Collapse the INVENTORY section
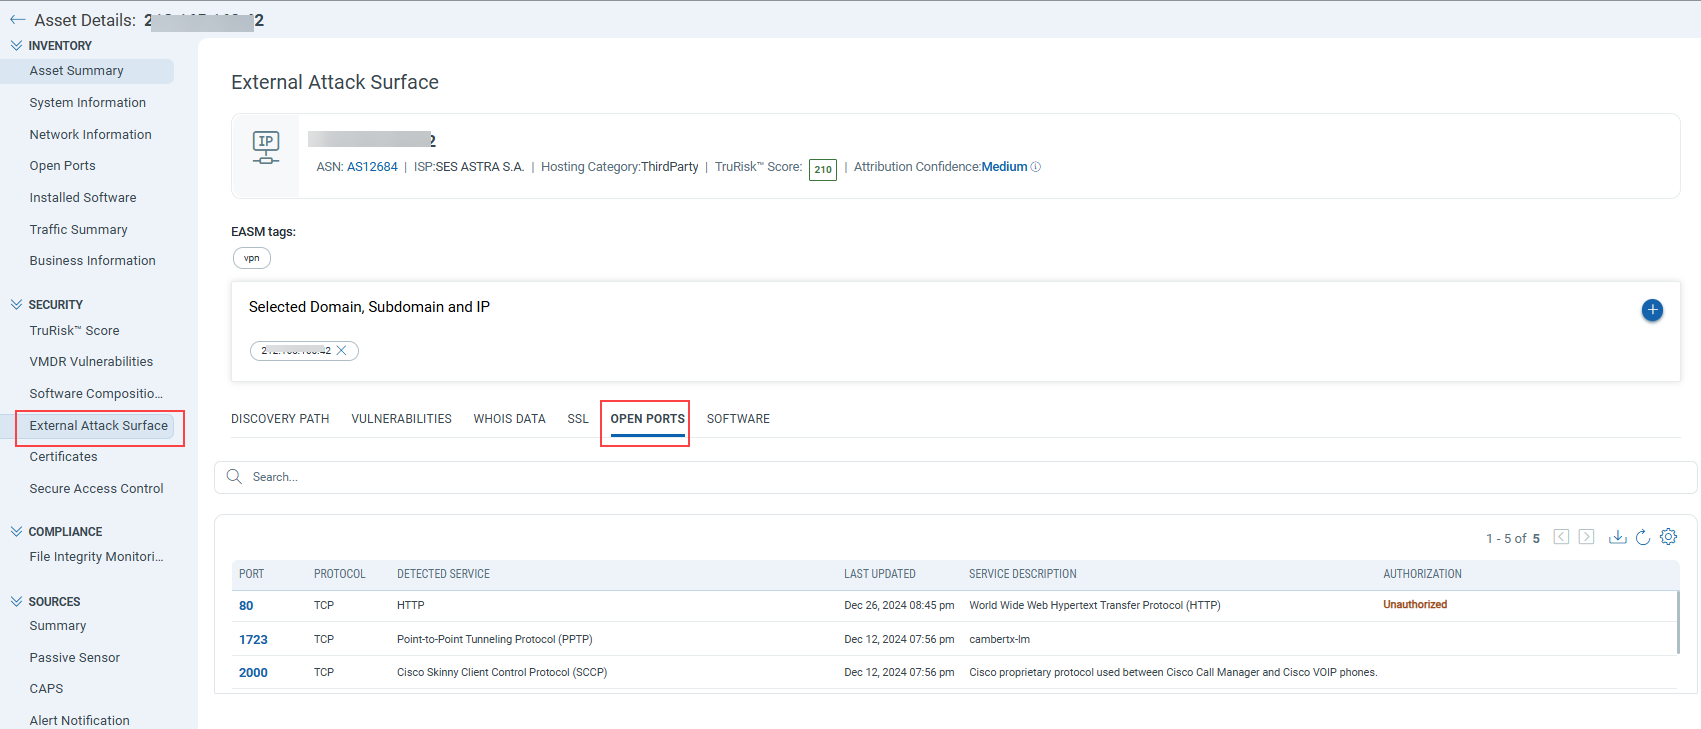The image size is (1701, 729). click(x=16, y=46)
